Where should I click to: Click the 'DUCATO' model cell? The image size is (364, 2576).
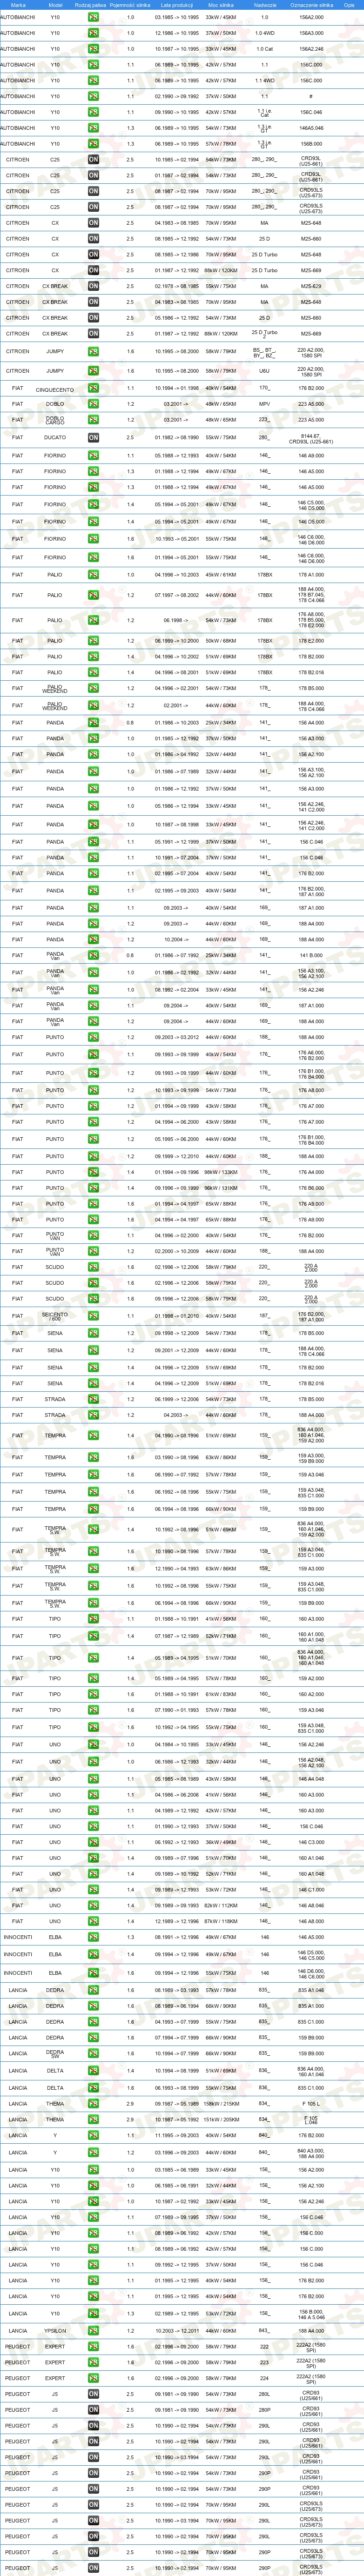(55, 438)
